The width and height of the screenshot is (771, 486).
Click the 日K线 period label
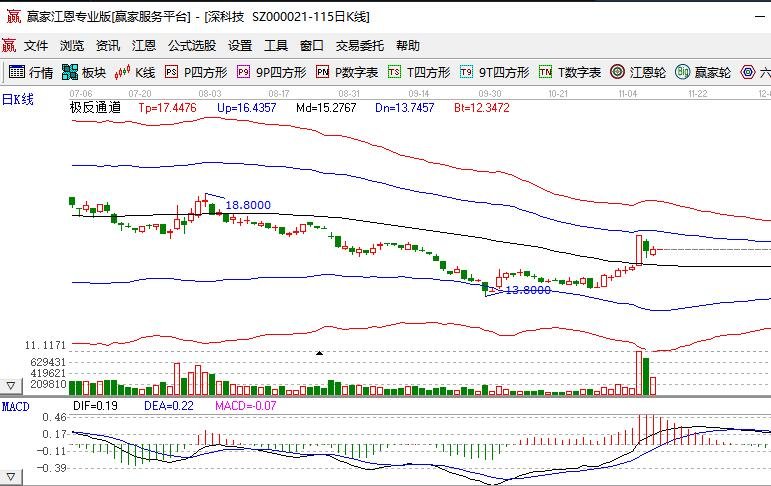(x=18, y=99)
